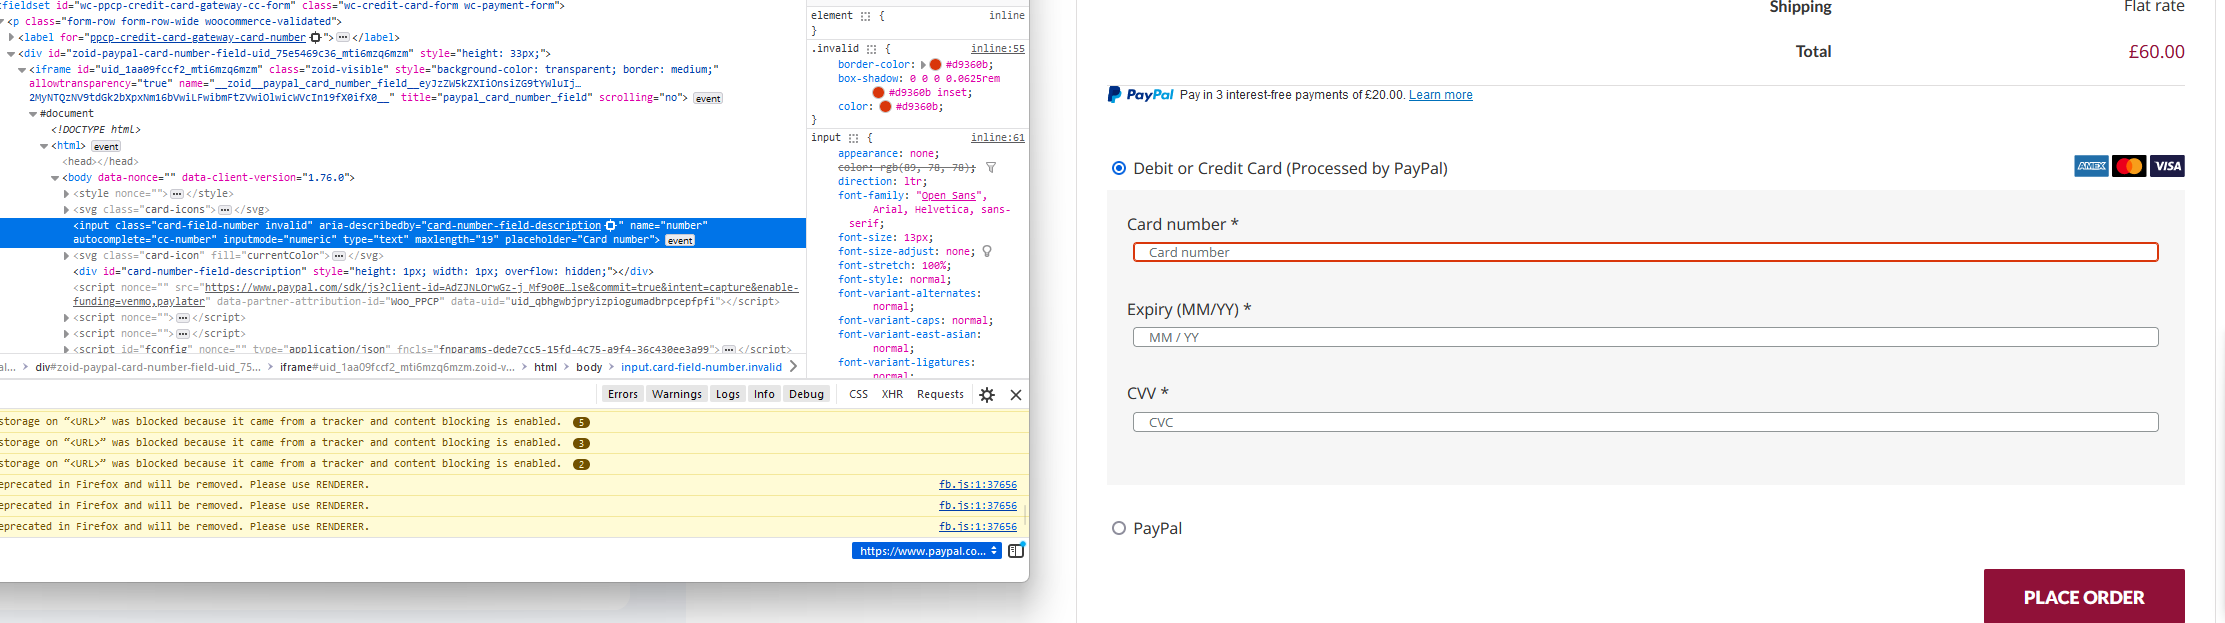Expand the border-color property arrow
Image resolution: width=2225 pixels, height=623 pixels.
tap(923, 65)
